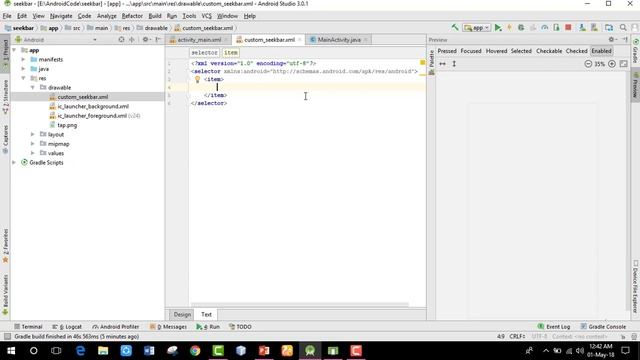This screenshot has height=360, width=640.
Task: Close the custom_seekbar.xml tab
Action: point(300,40)
